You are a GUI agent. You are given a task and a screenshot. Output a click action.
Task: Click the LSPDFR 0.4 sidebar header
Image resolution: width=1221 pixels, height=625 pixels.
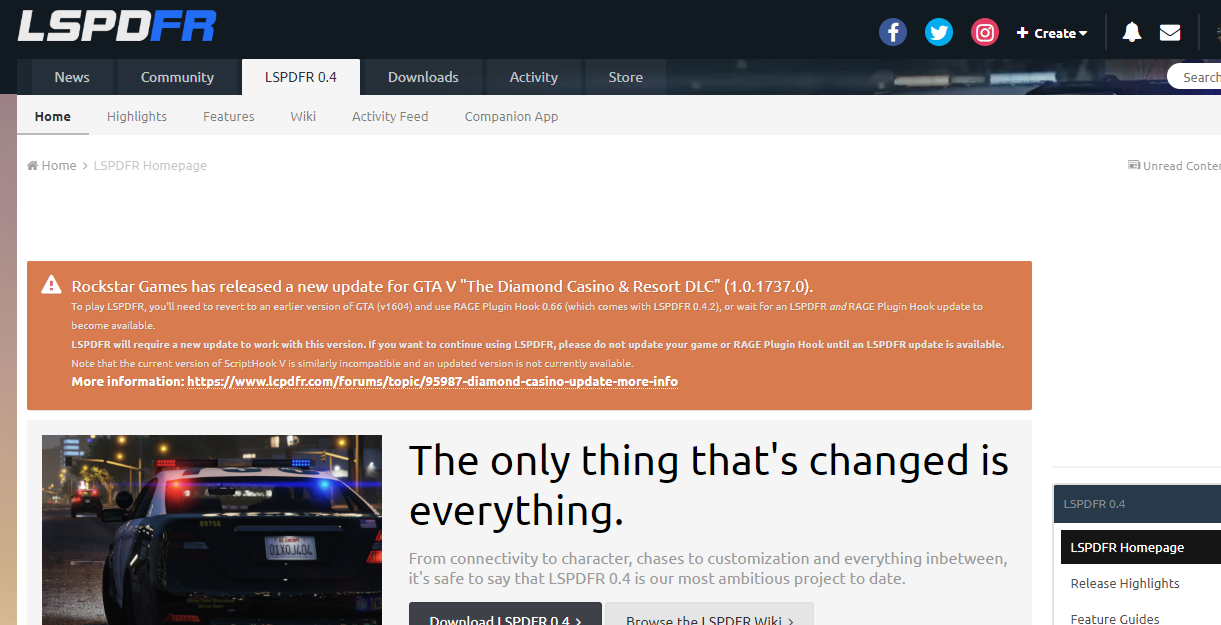point(1137,503)
